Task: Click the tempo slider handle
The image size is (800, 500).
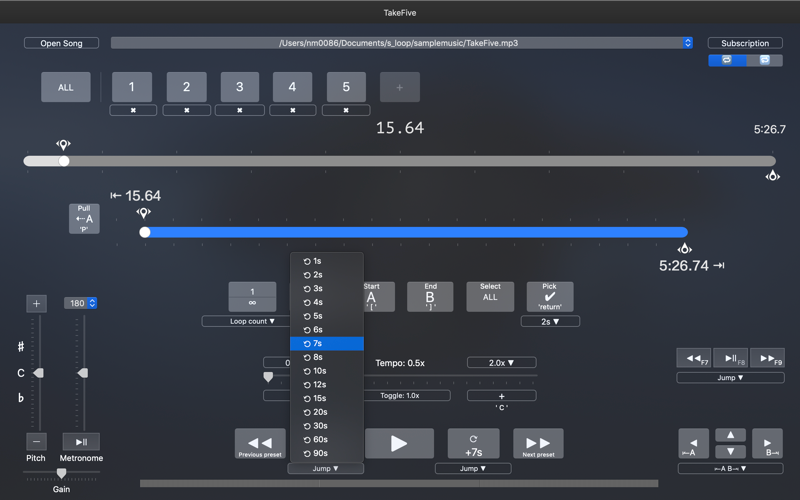Action: [x=268, y=377]
